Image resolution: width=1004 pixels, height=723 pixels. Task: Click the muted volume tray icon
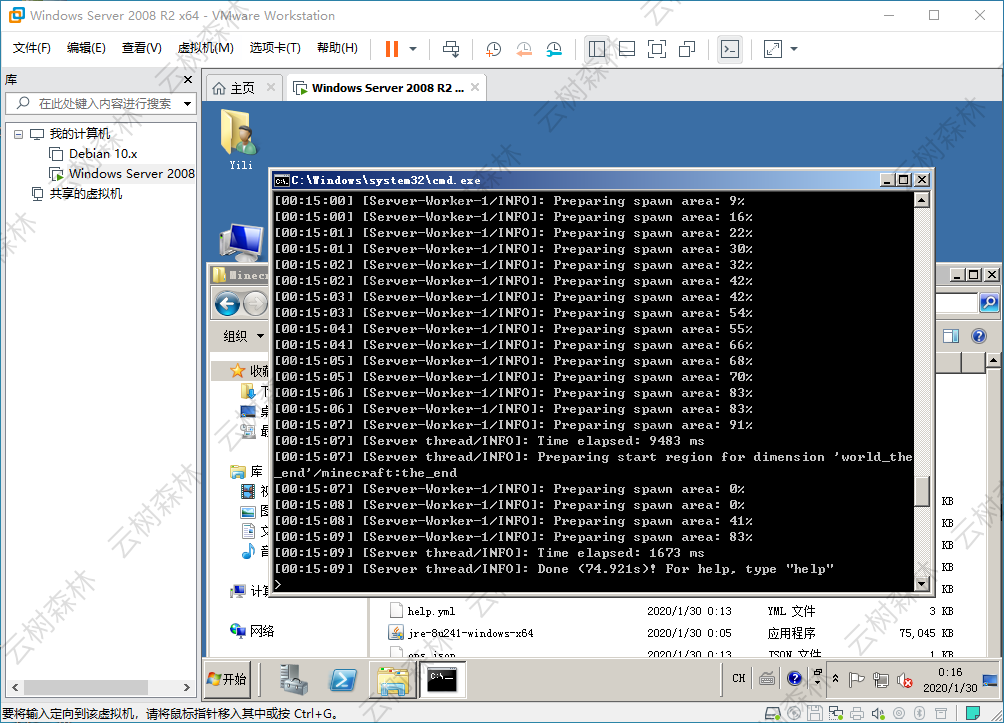coord(904,680)
